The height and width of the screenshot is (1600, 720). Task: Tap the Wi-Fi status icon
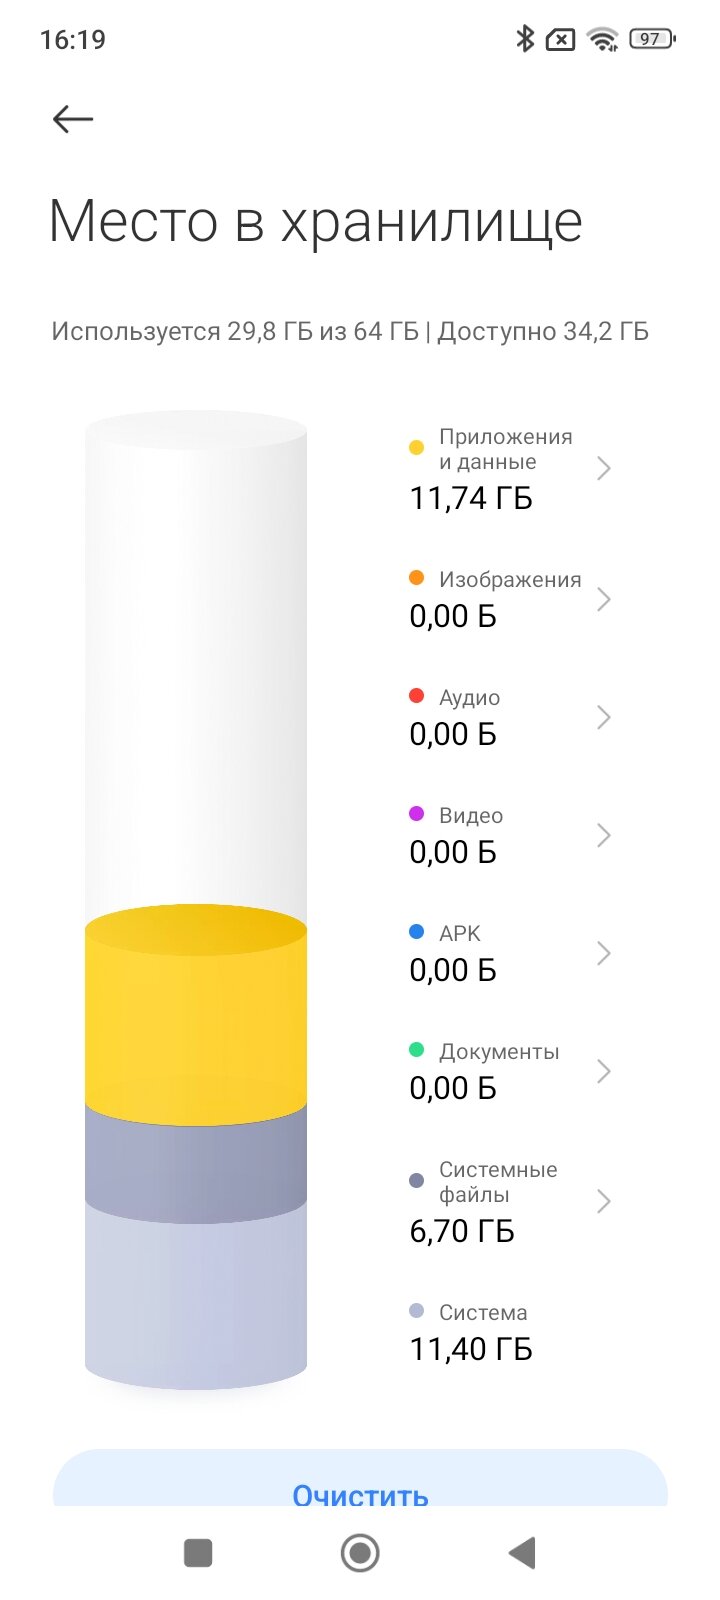tap(603, 39)
